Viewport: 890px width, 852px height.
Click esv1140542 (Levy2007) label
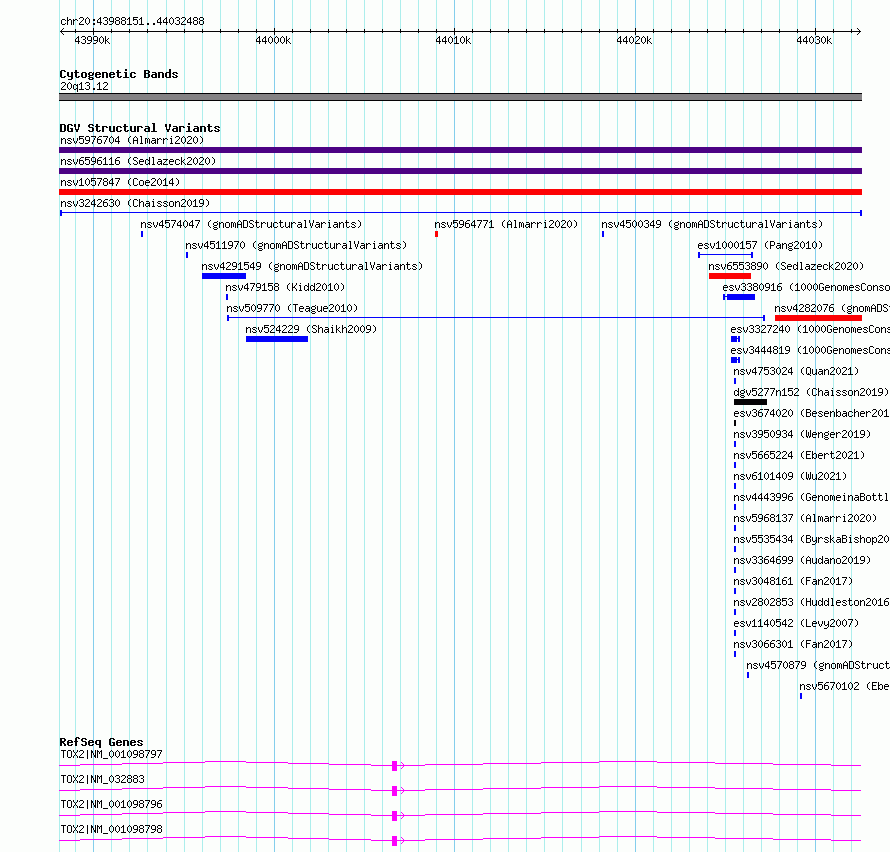tap(796, 623)
